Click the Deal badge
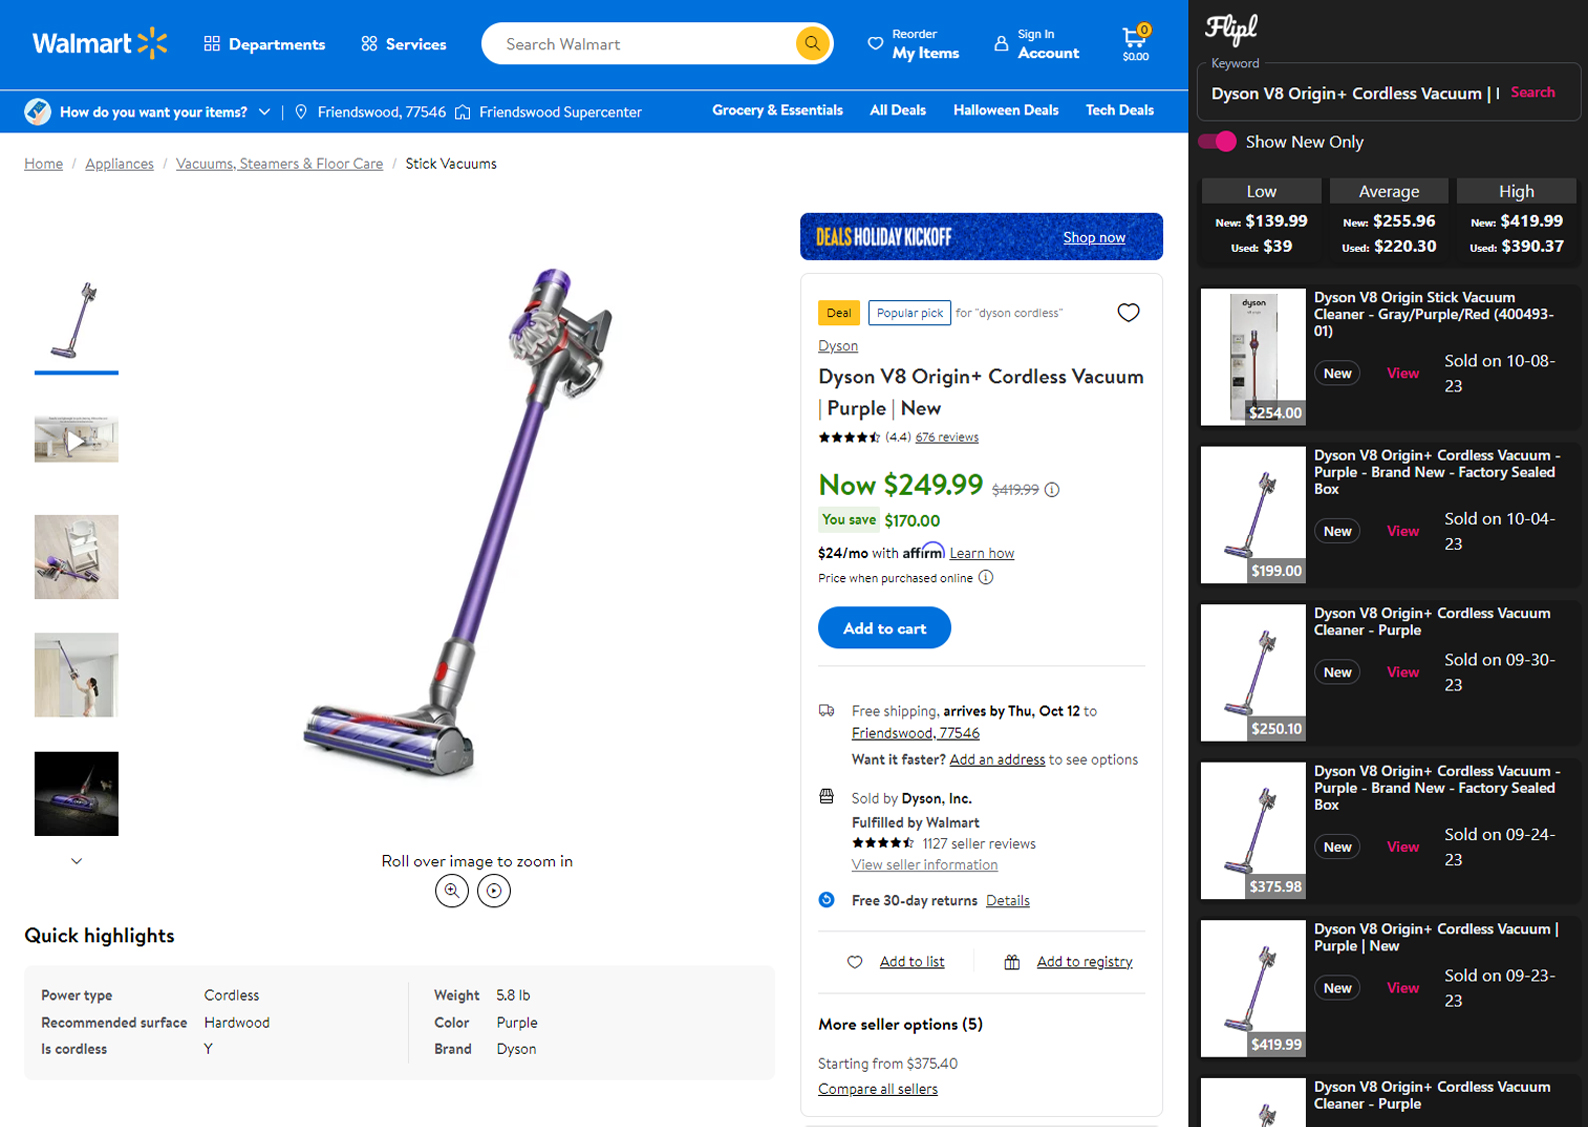This screenshot has height=1127, width=1588. point(838,313)
